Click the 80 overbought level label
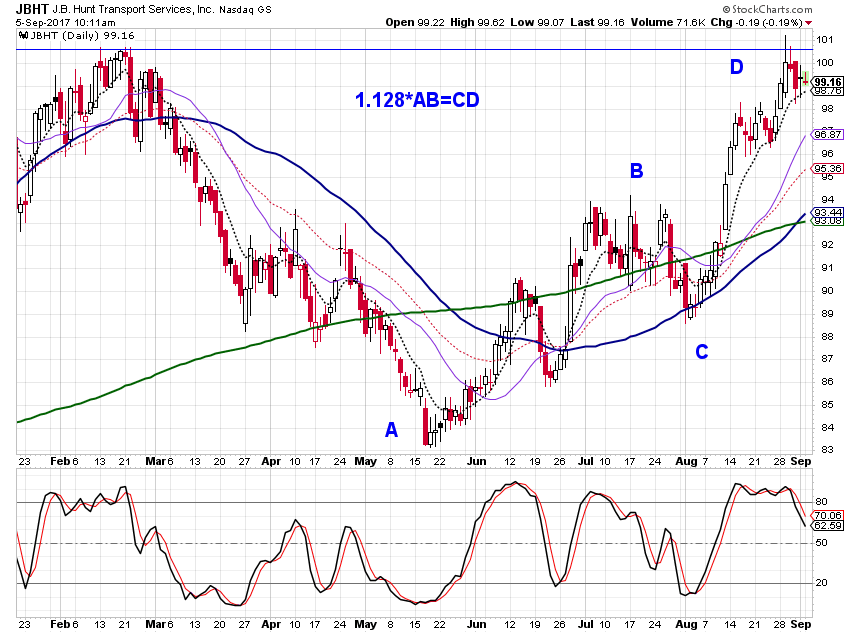 pos(822,502)
